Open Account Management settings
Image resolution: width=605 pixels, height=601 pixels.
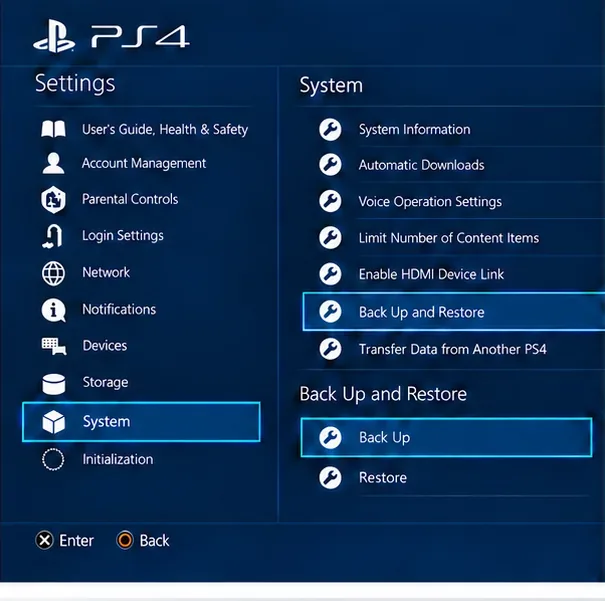(x=144, y=164)
